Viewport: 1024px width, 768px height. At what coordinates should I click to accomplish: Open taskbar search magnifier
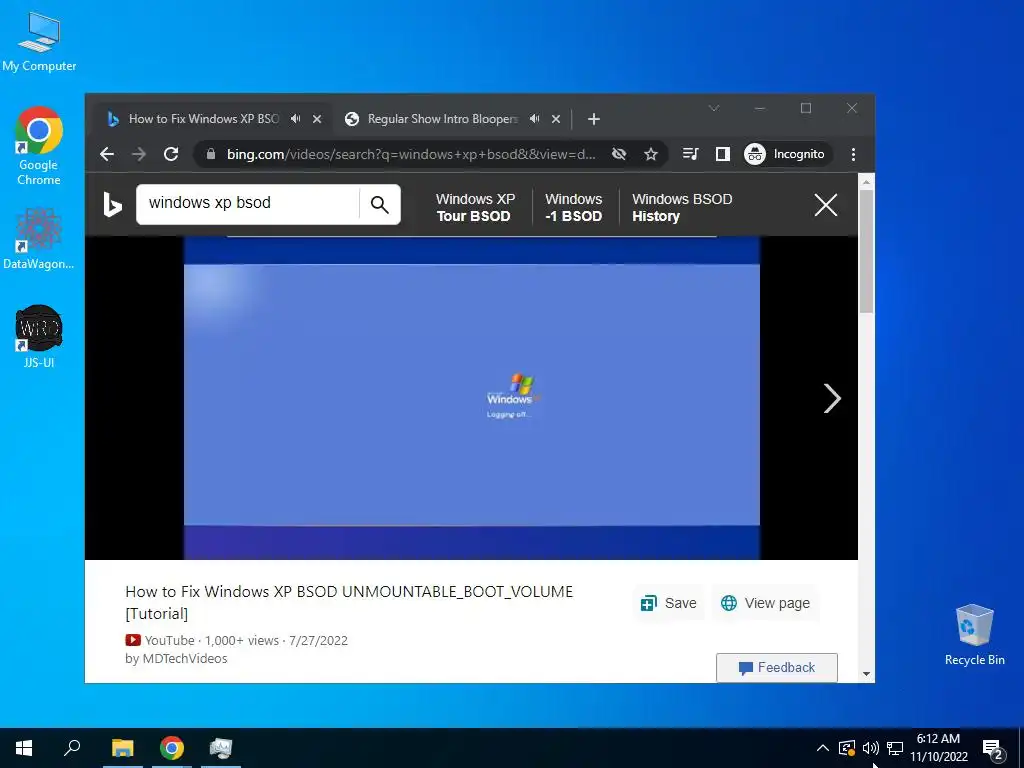tap(72, 748)
